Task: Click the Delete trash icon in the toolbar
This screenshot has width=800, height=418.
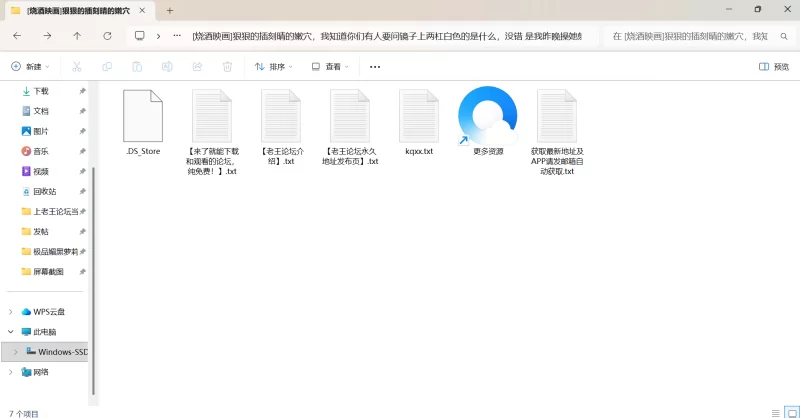Action: click(x=227, y=67)
